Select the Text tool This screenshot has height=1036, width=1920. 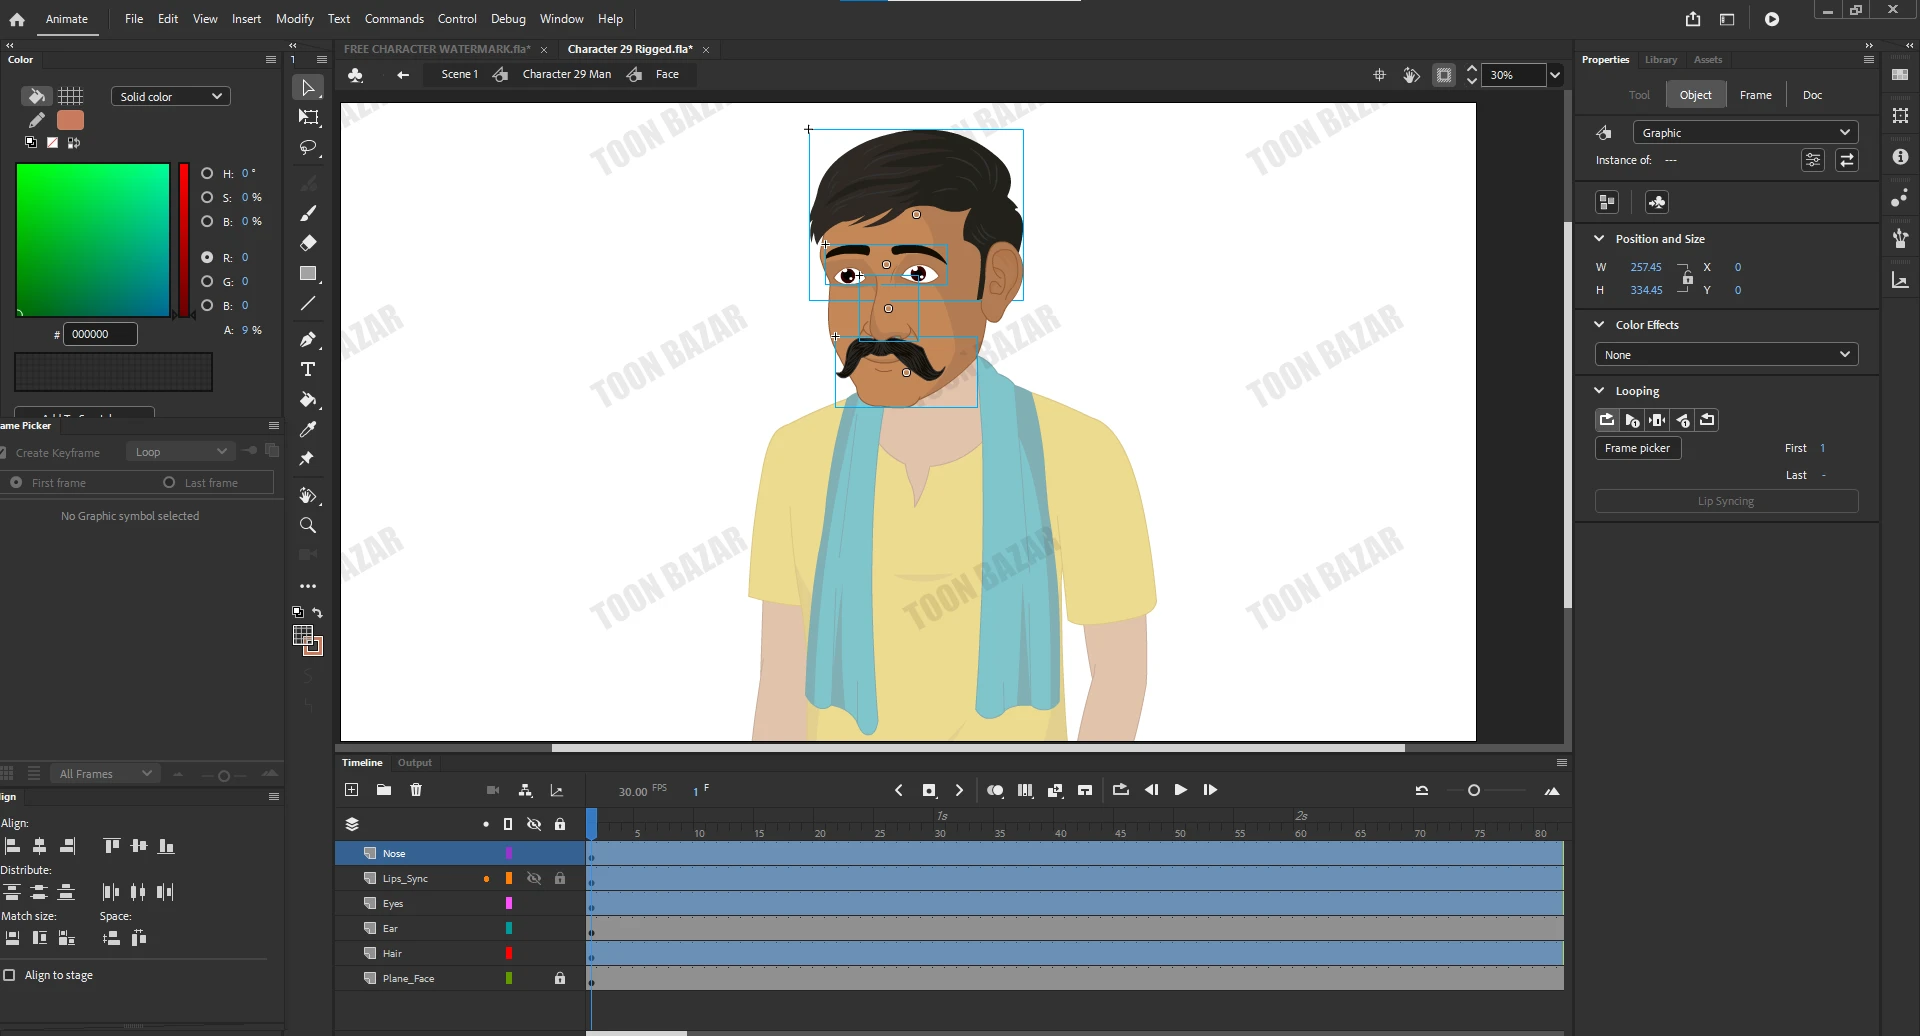[x=308, y=370]
